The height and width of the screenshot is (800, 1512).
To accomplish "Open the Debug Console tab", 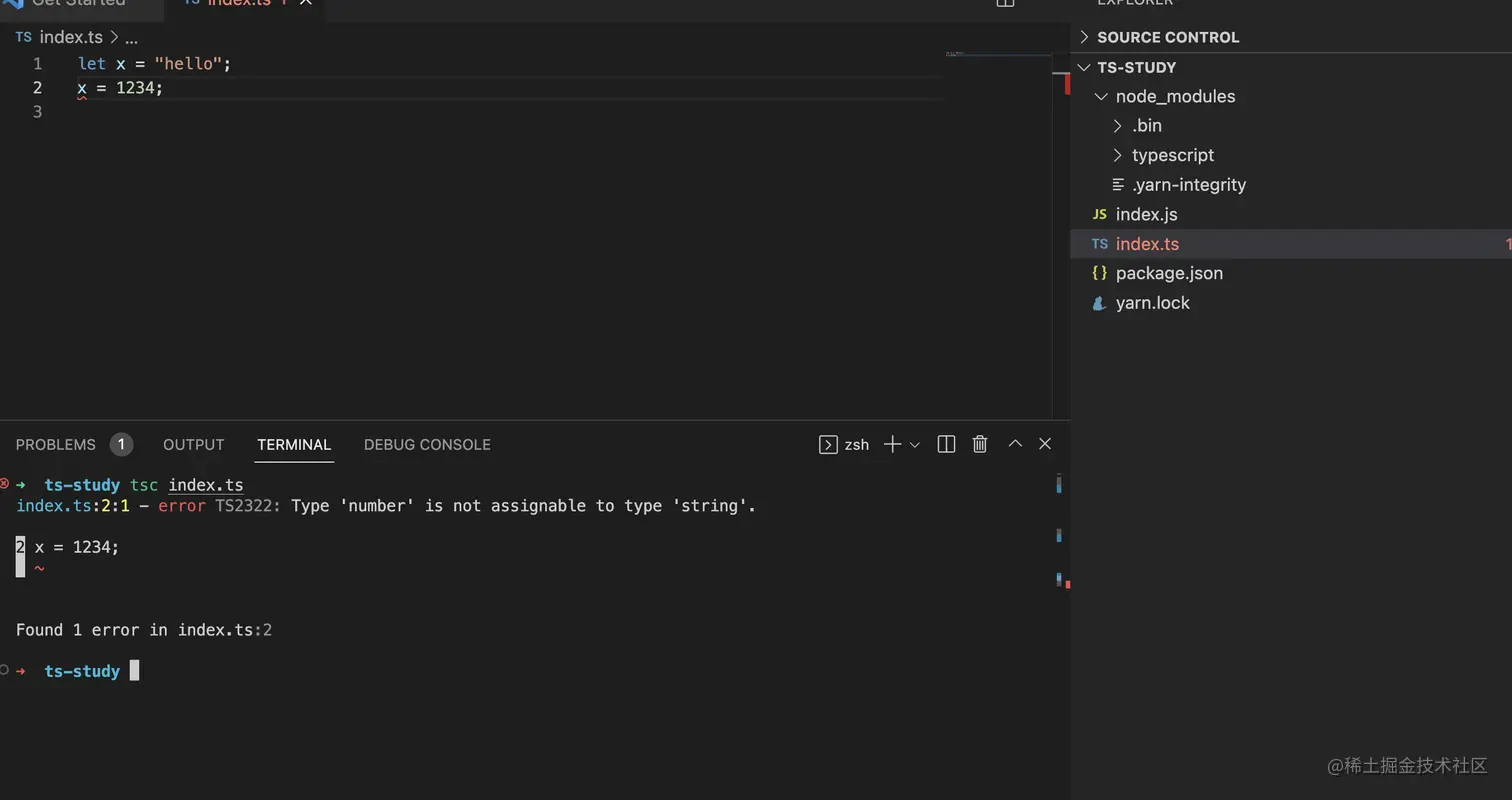I will tap(427, 445).
